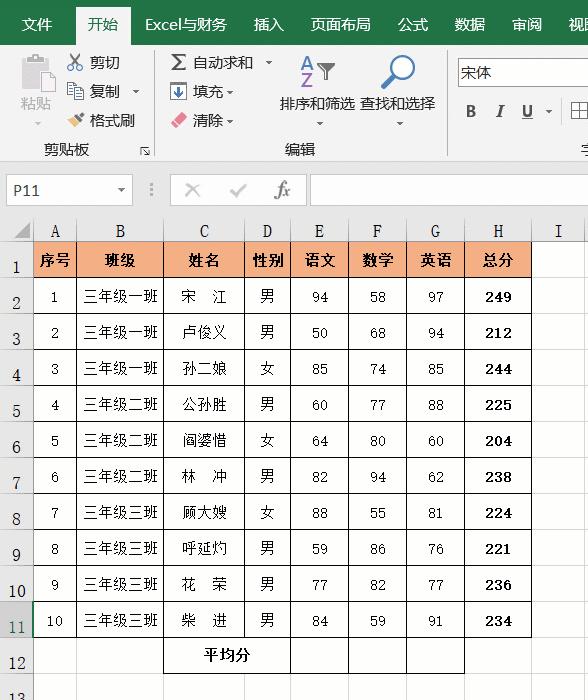
Task: Click the name cell 公孙胜
Action: (x=204, y=404)
